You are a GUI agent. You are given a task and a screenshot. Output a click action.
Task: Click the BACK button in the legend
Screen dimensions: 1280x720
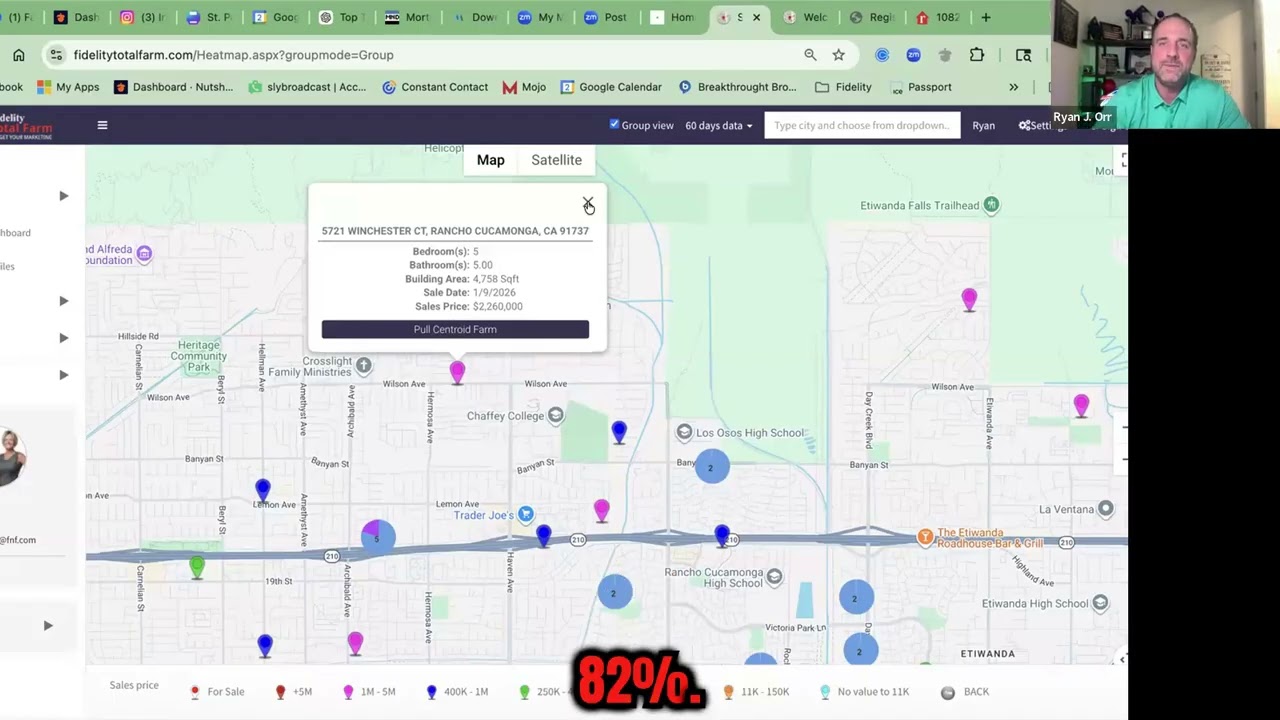pyautogui.click(x=967, y=692)
